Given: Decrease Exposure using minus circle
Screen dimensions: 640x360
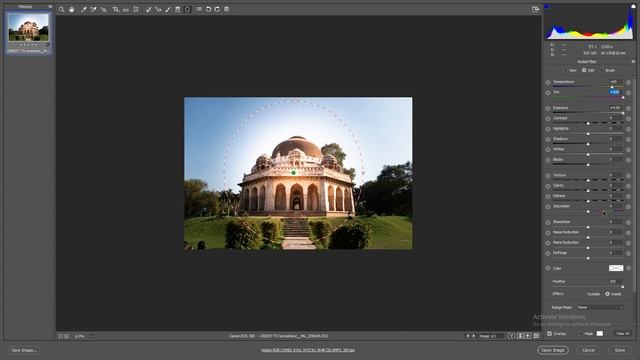Looking at the screenshot, I should (x=548, y=109).
